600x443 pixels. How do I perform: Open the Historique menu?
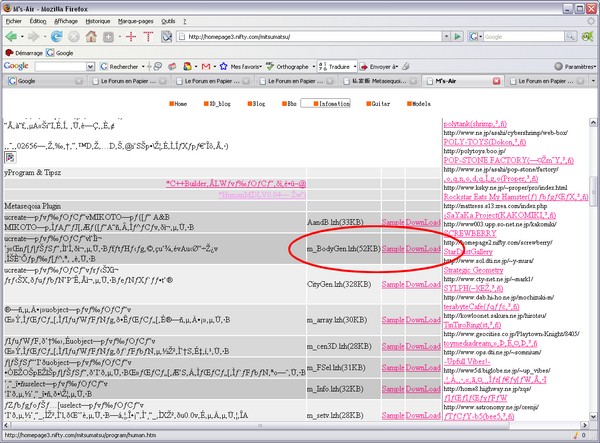coord(98,20)
